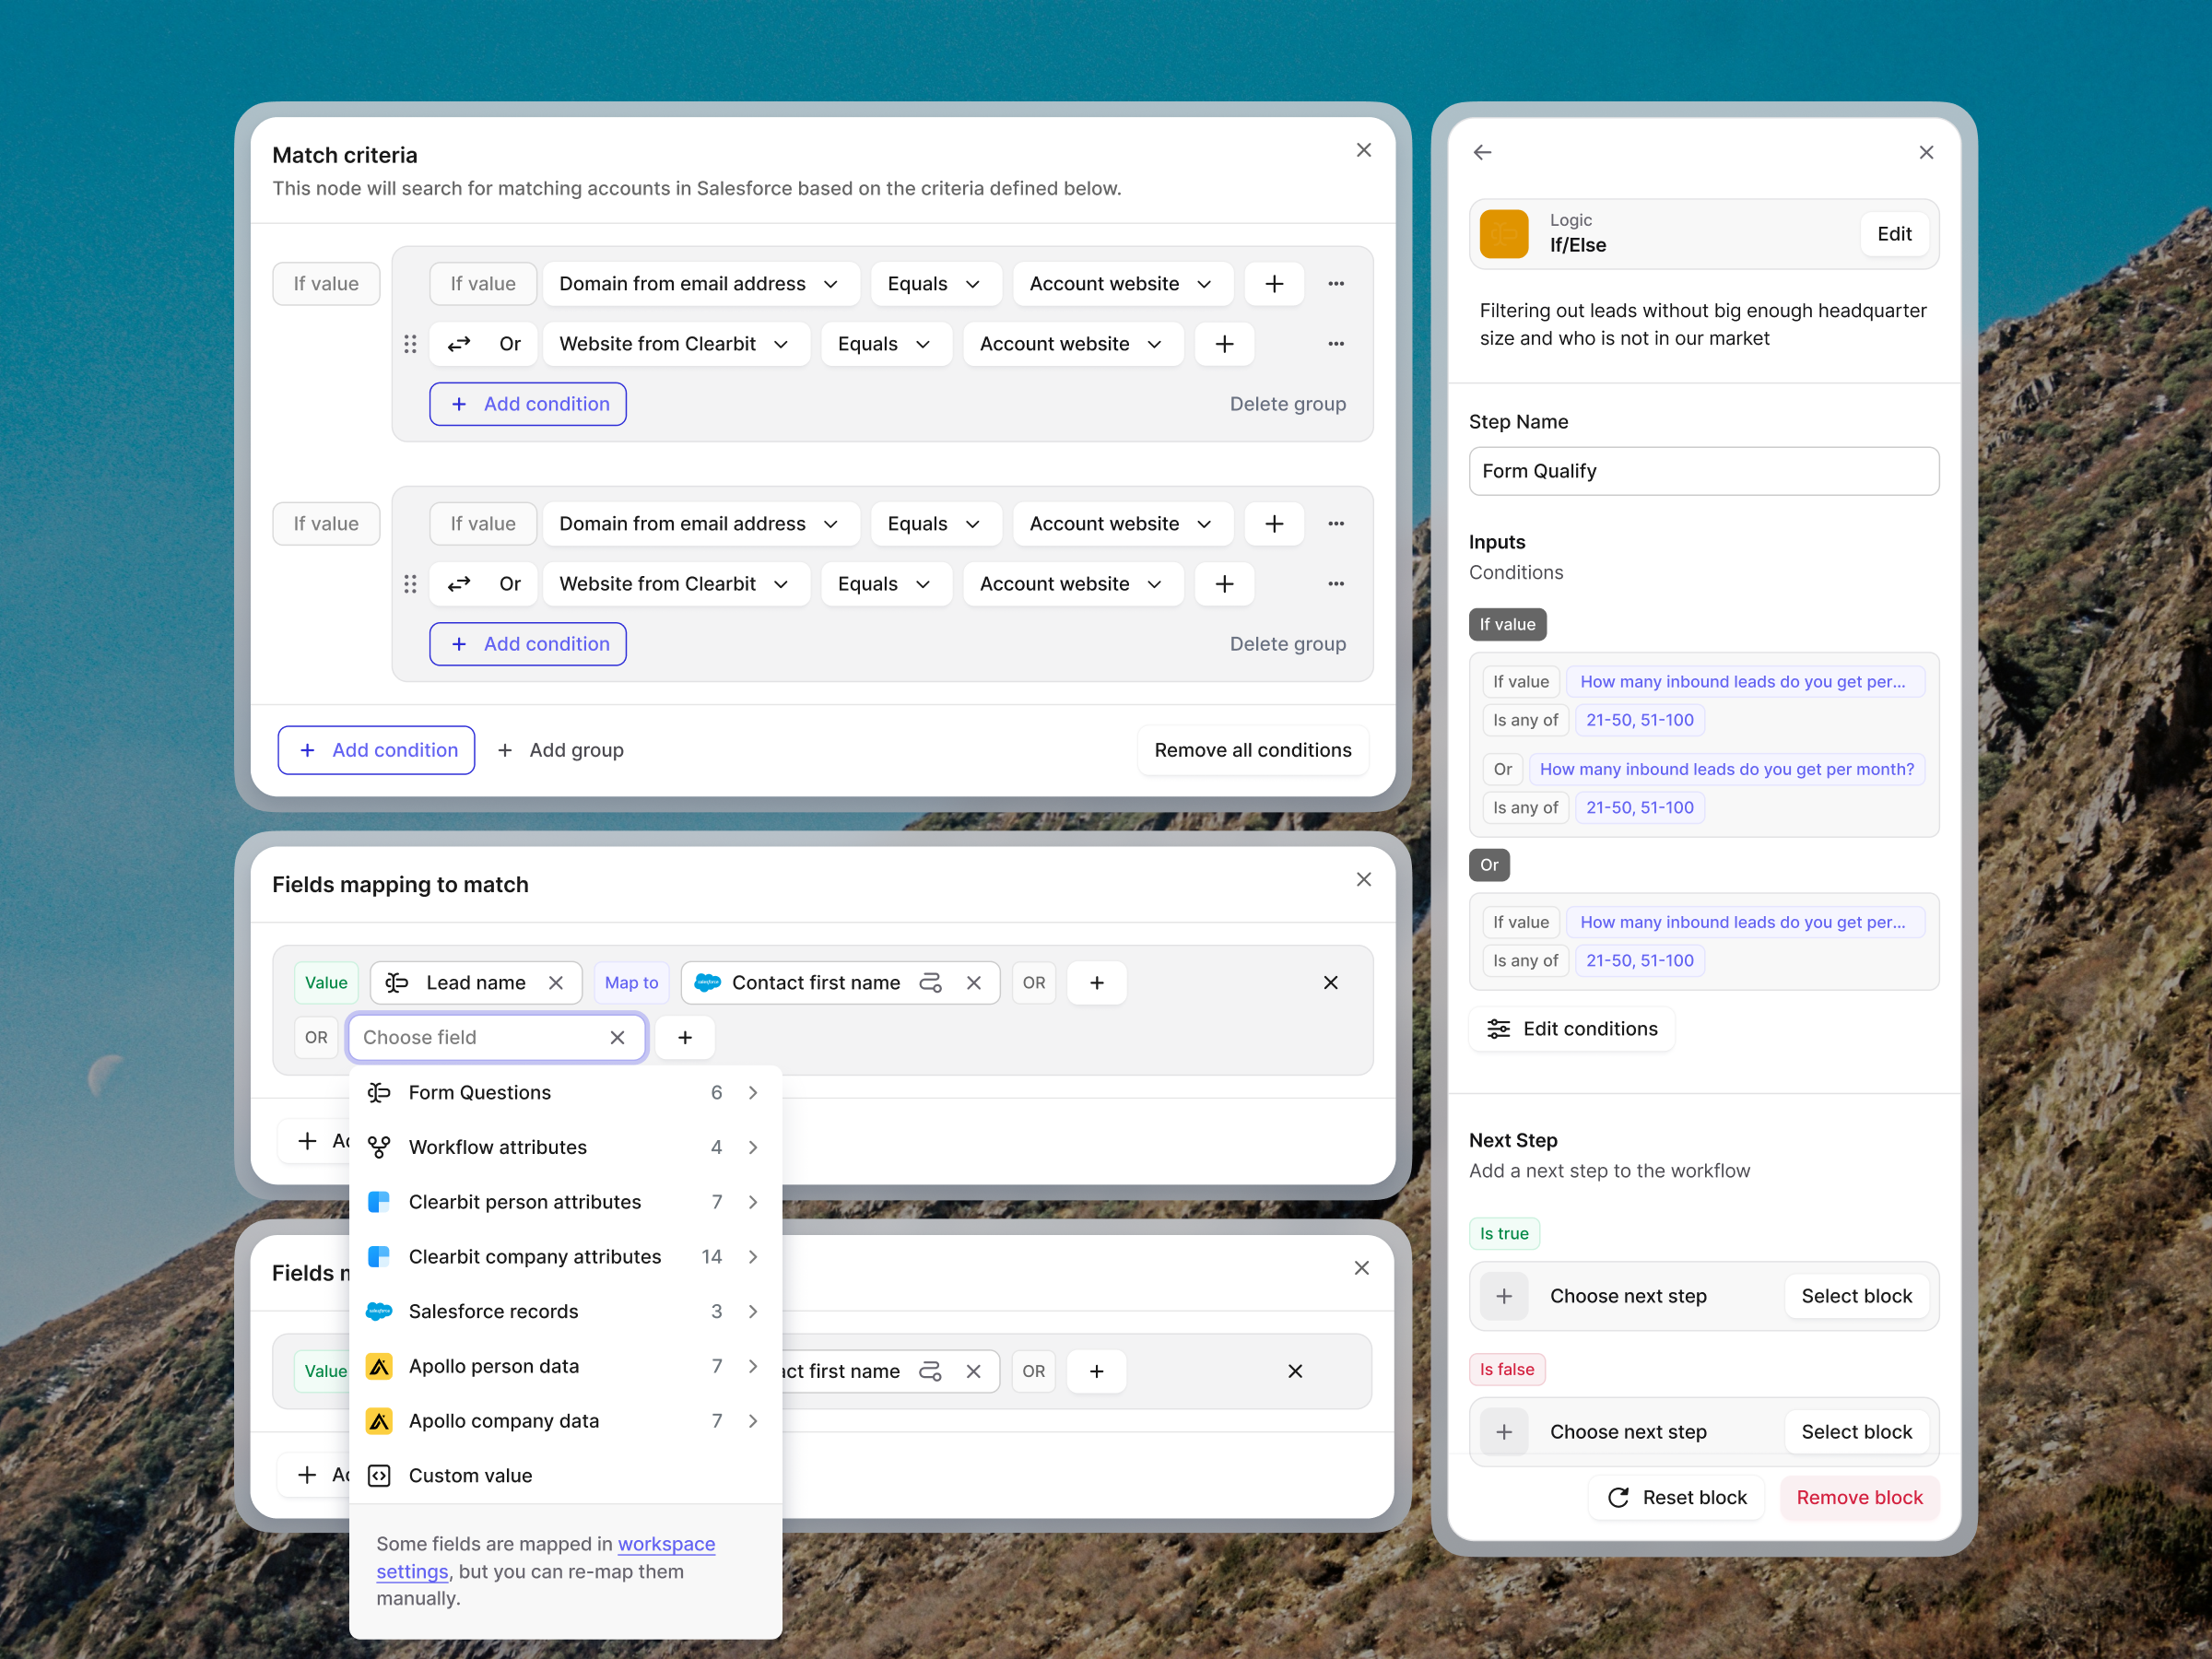Click the back arrow in the Form Qualify panel

1482,152
